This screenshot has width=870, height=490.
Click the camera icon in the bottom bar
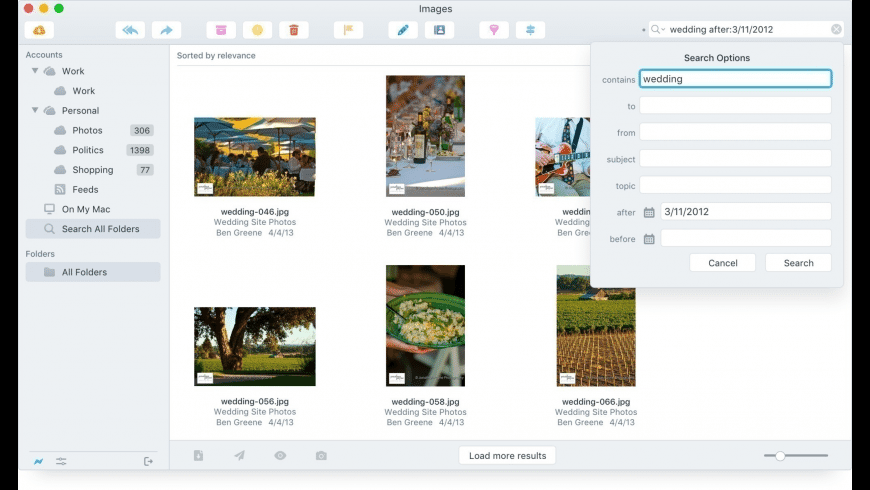(321, 456)
